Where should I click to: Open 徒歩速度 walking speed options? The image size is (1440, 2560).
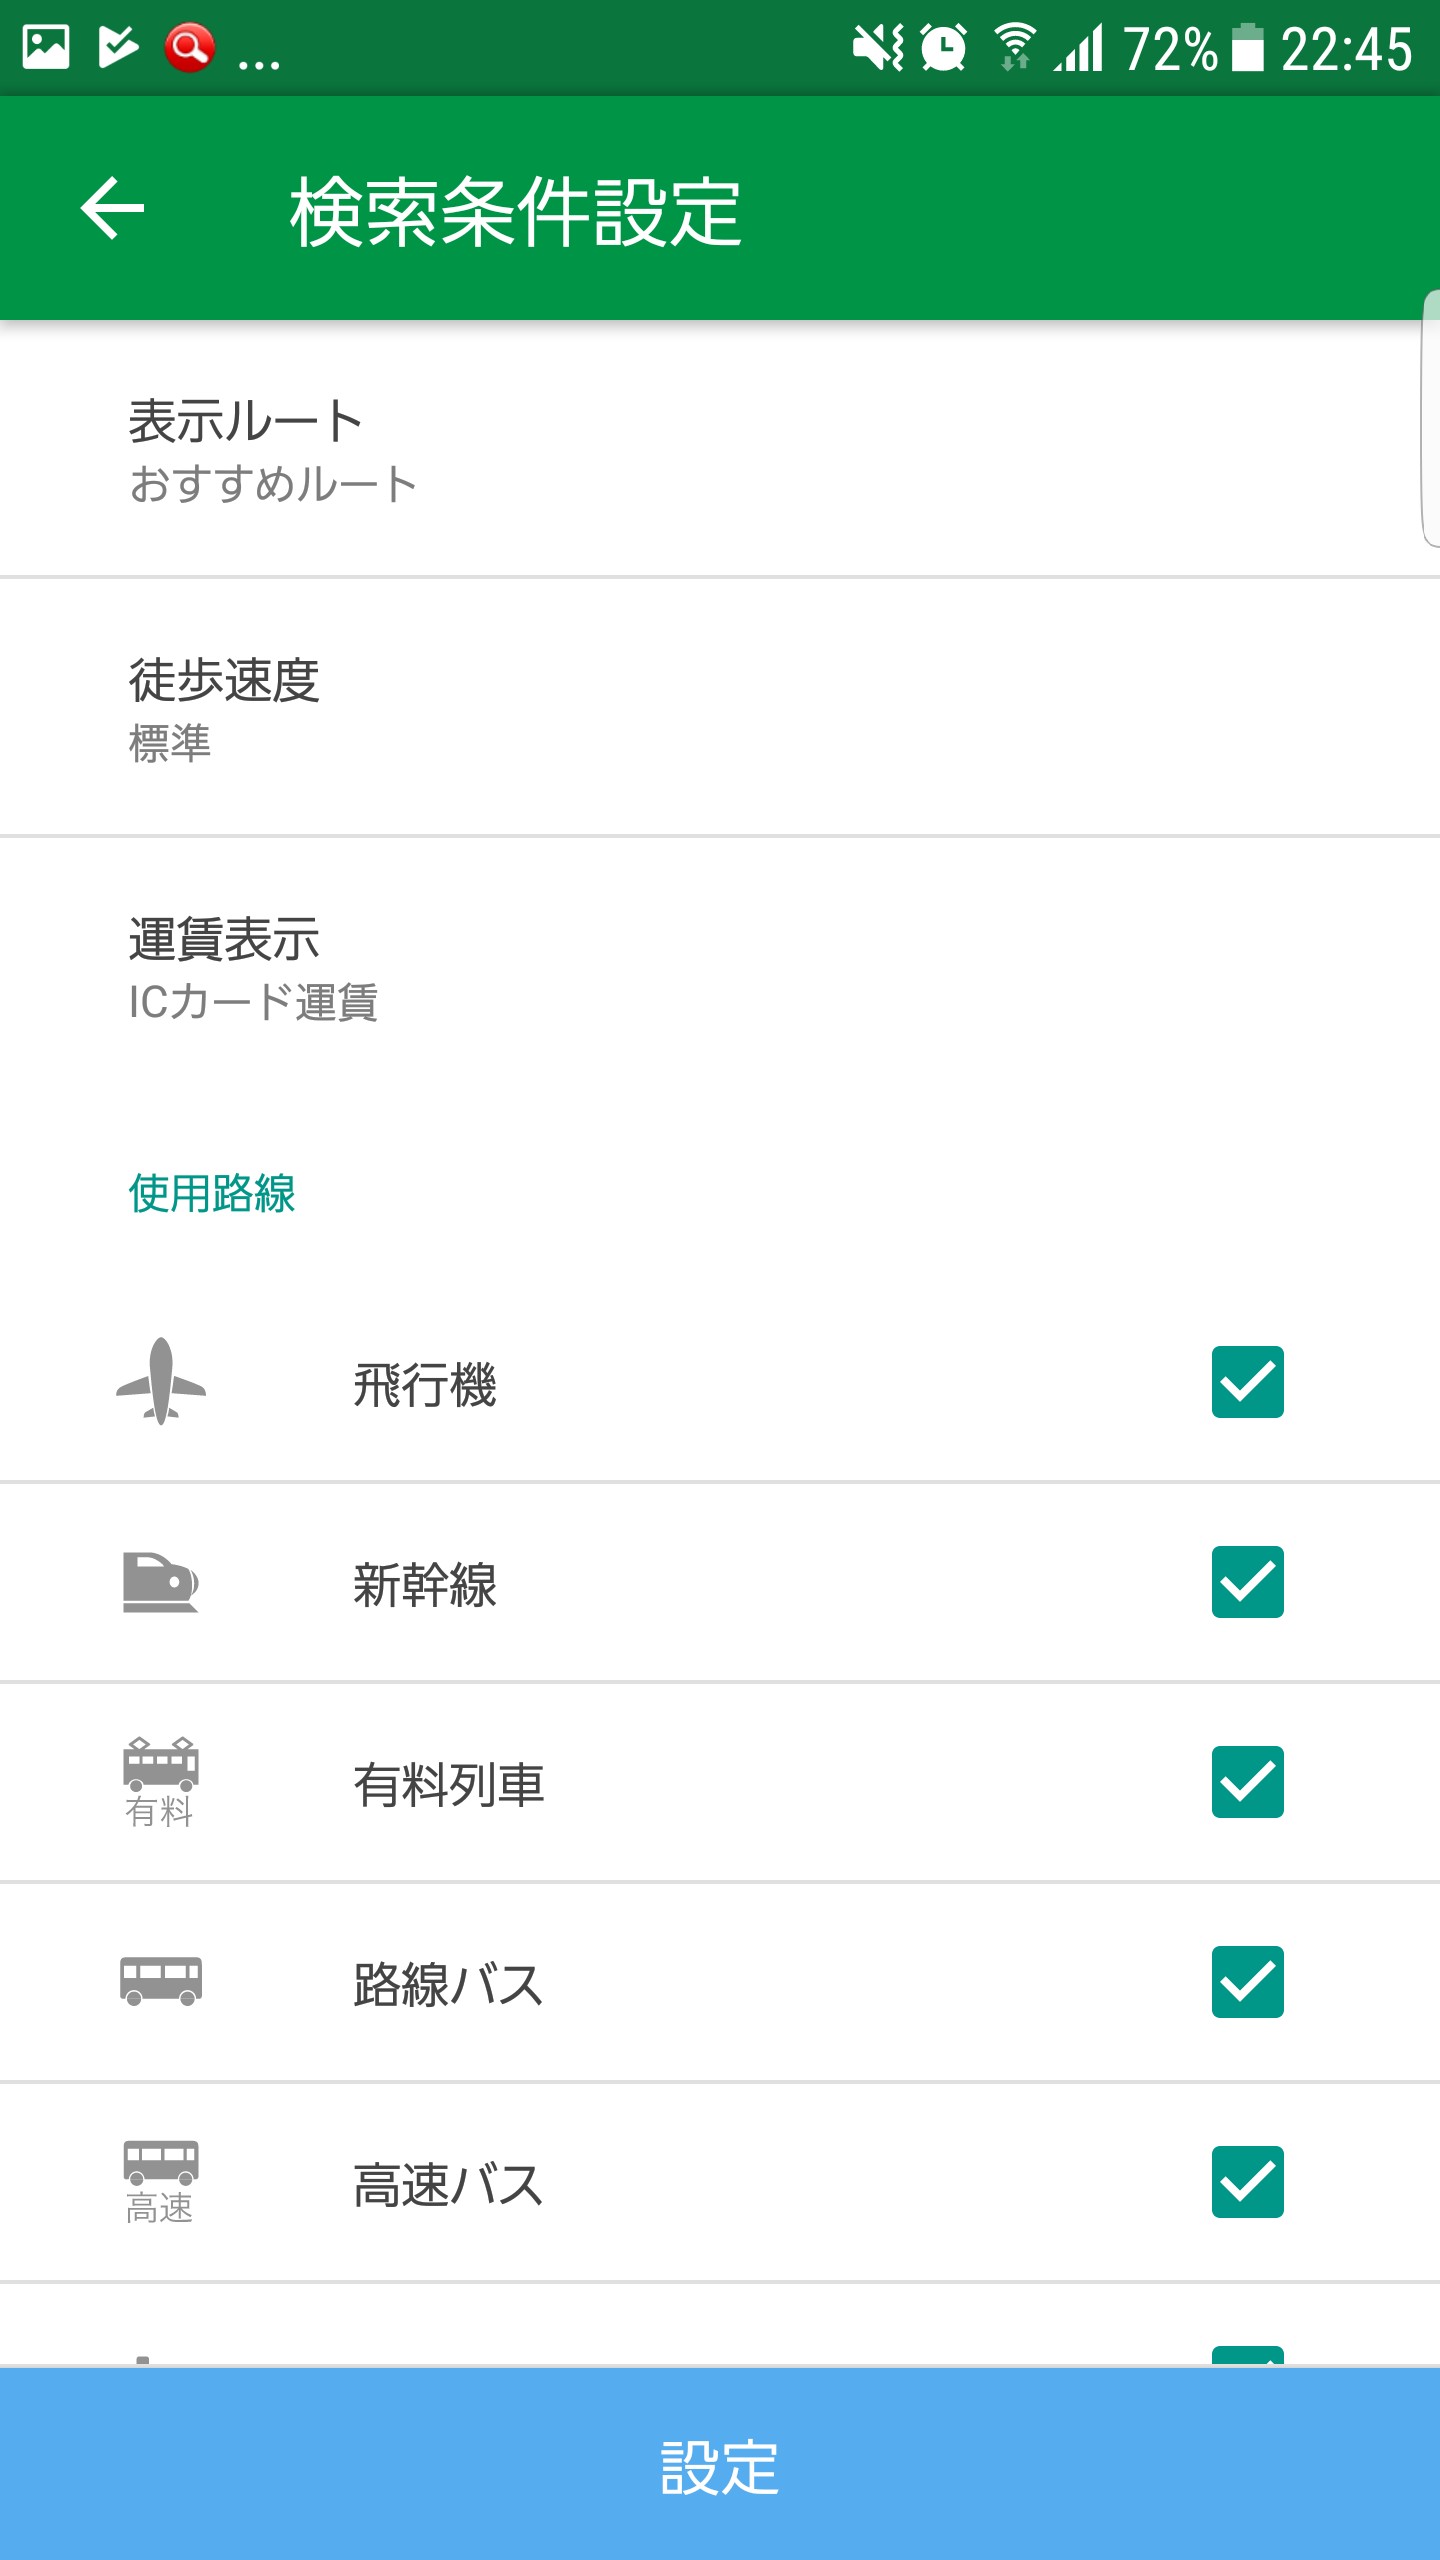click(x=720, y=708)
